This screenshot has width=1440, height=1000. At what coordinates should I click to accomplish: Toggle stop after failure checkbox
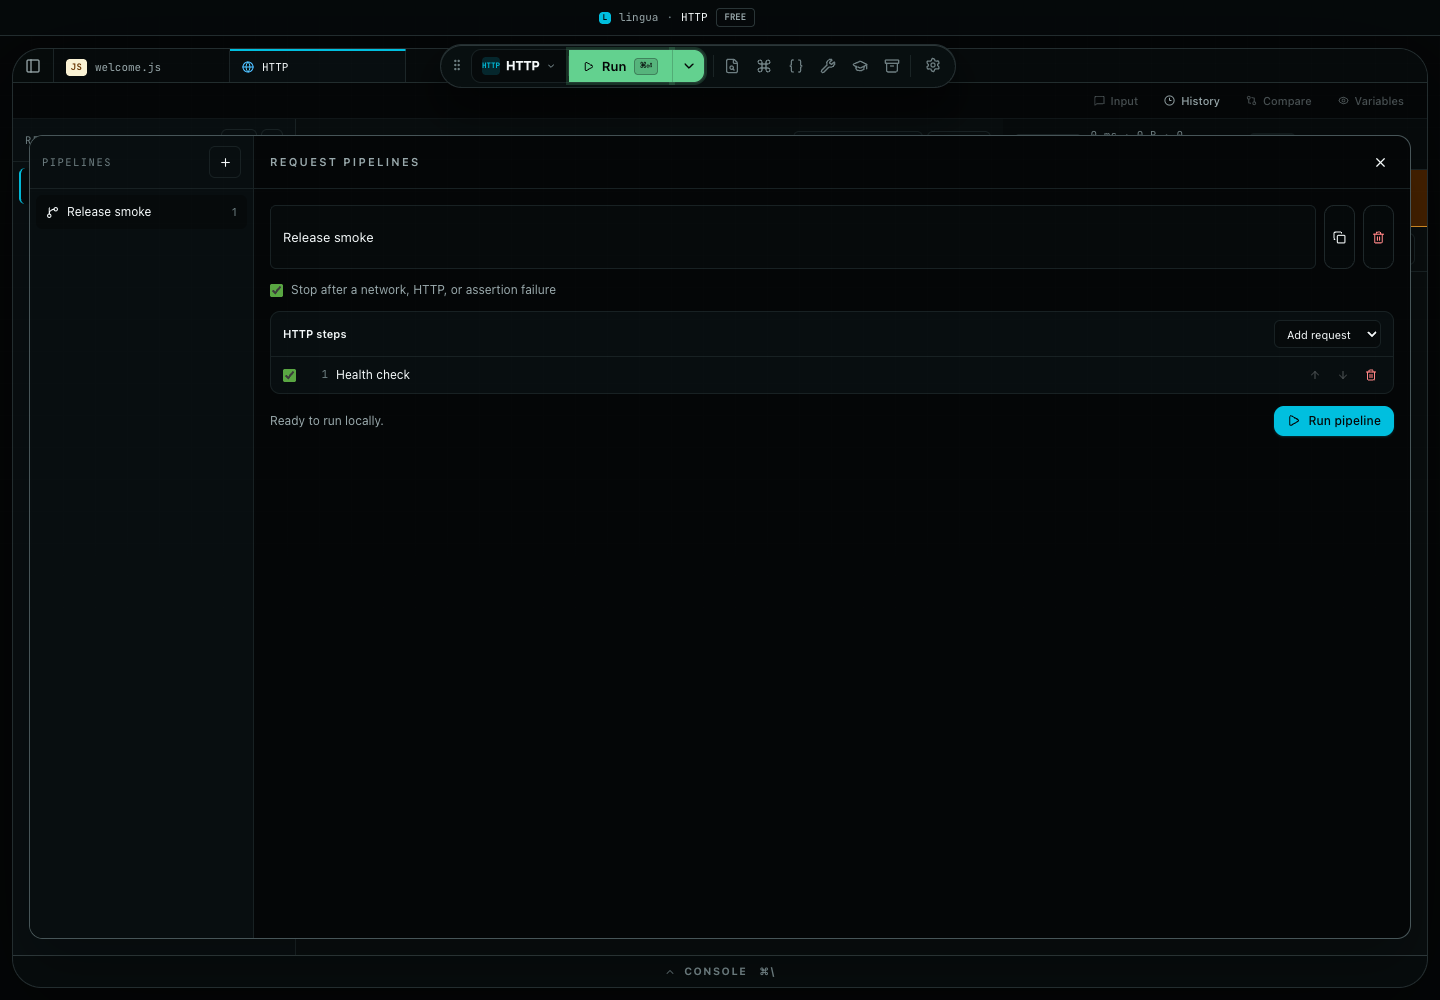[x=277, y=290]
